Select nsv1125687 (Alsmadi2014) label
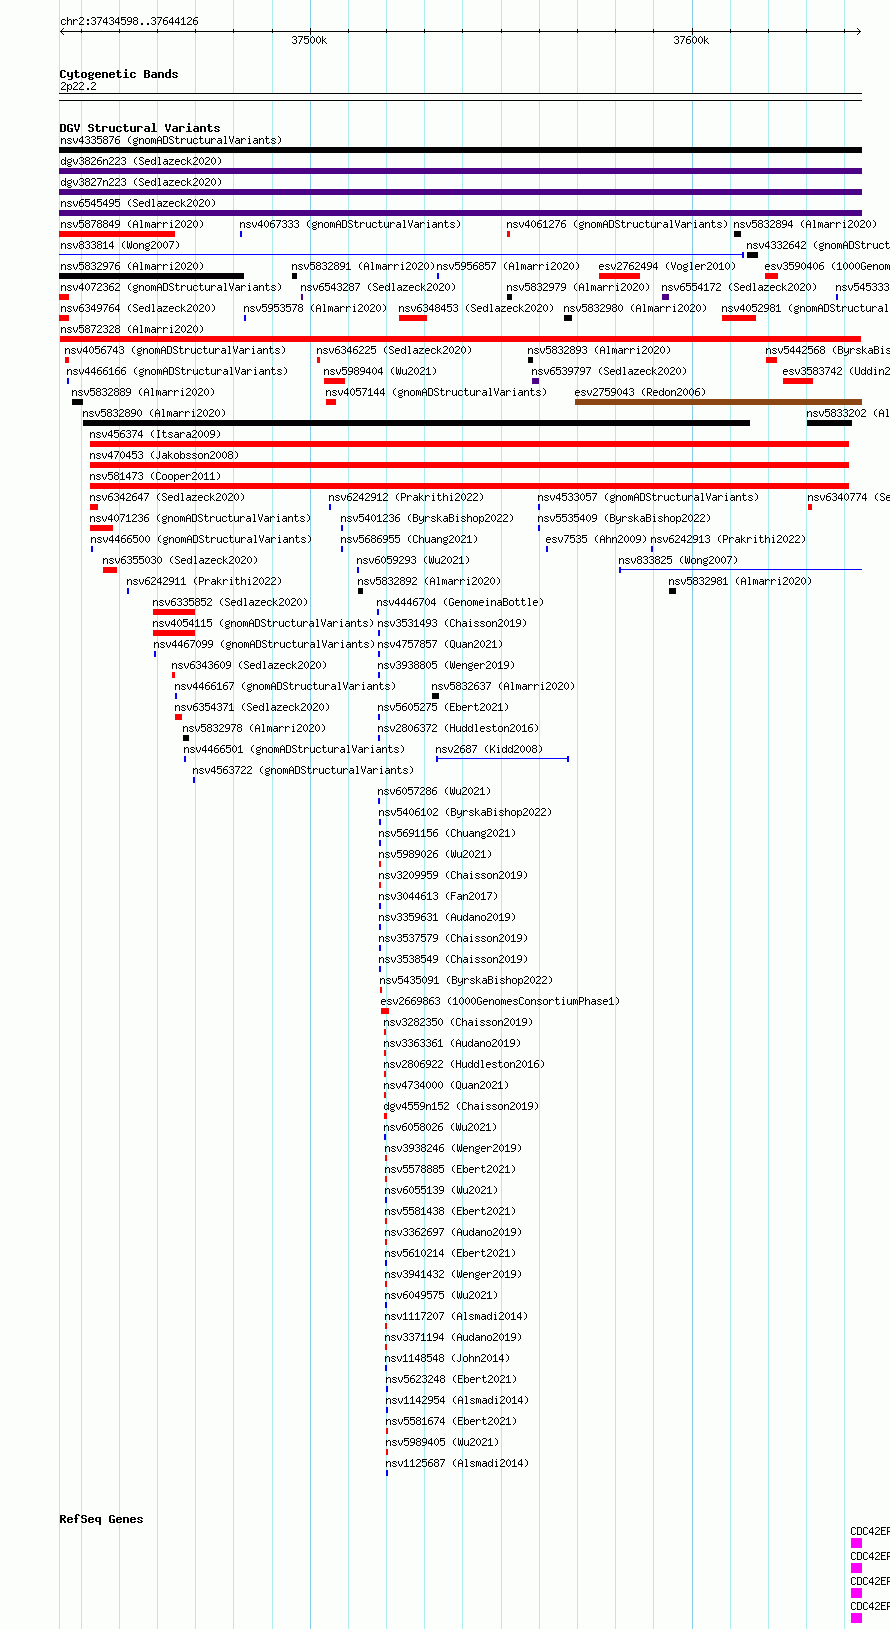This screenshot has width=890, height=1629. click(458, 1463)
